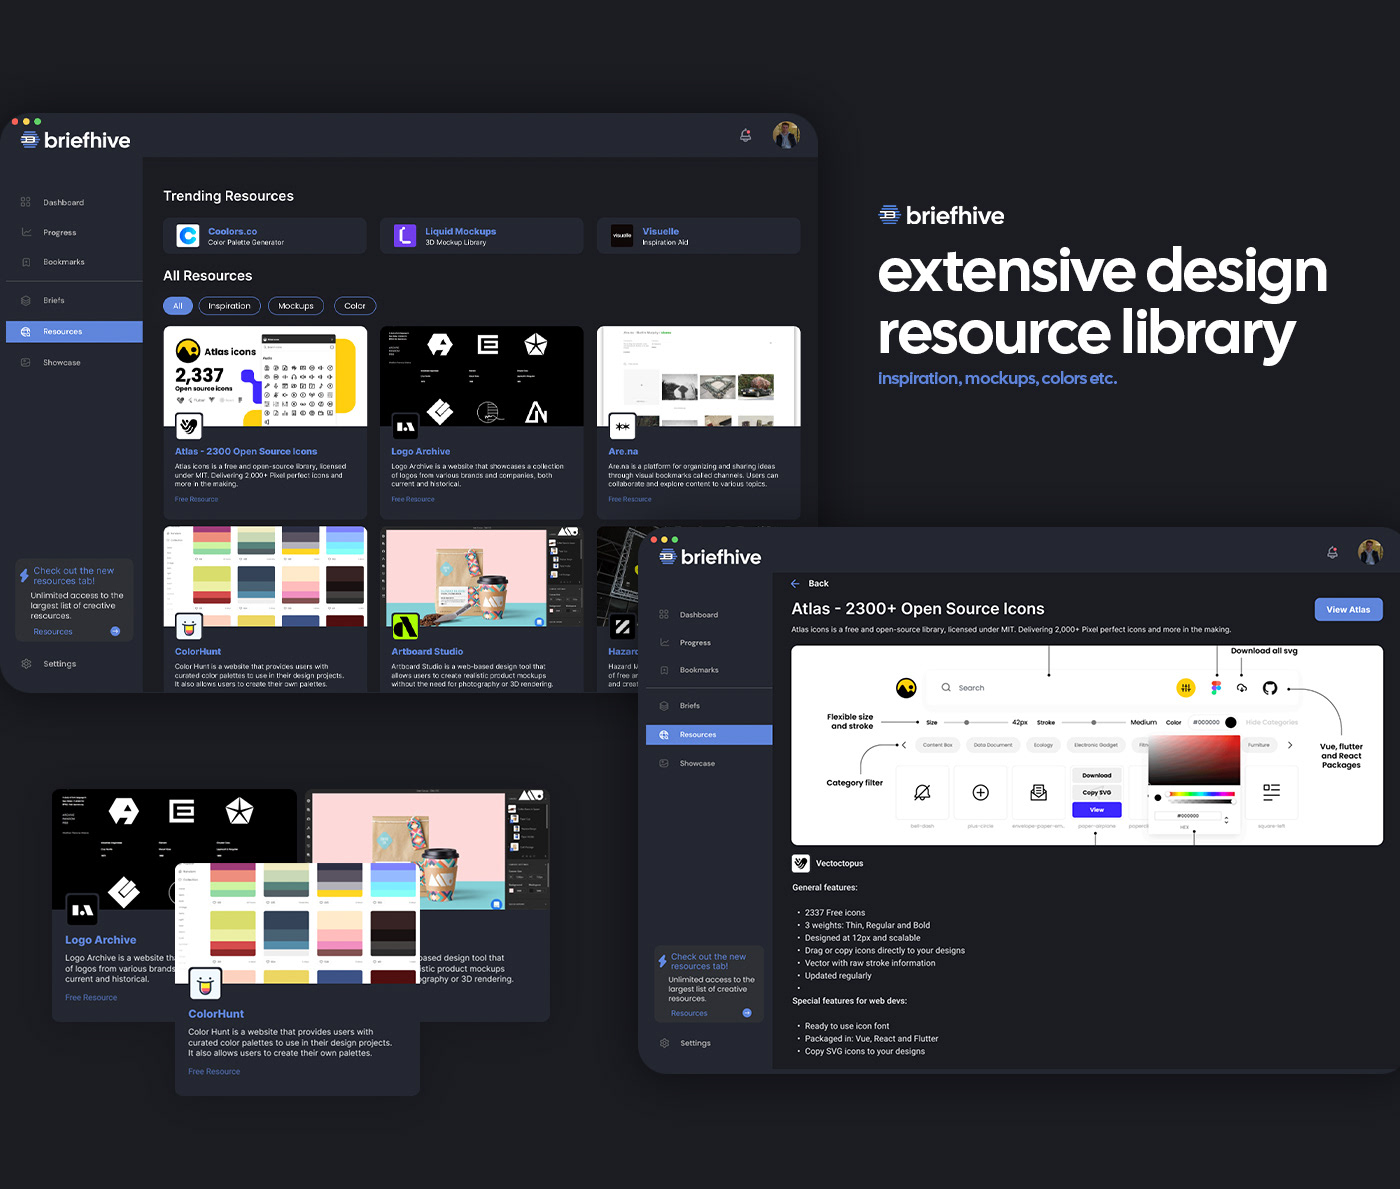Click the GitHub icon in Atlas preview

[1270, 688]
